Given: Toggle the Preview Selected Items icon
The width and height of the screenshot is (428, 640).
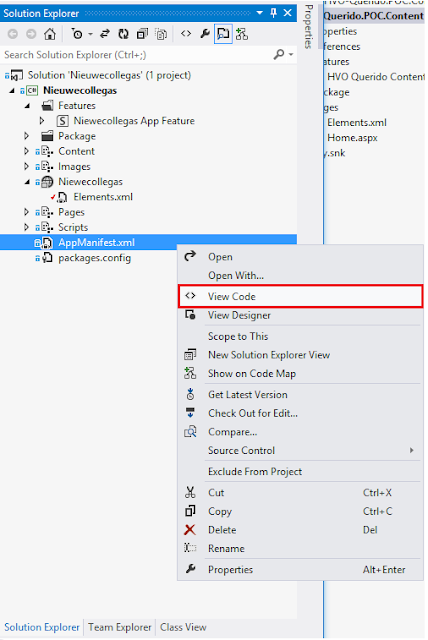Looking at the screenshot, I should point(223,34).
